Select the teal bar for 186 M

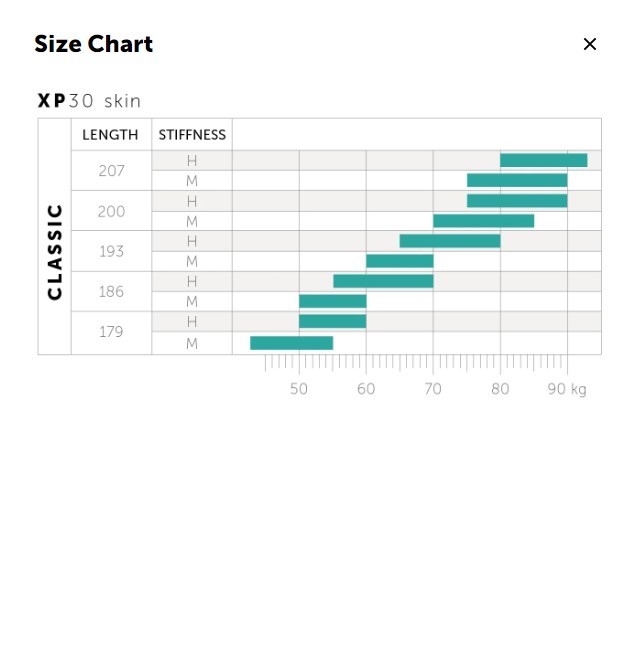(x=333, y=301)
